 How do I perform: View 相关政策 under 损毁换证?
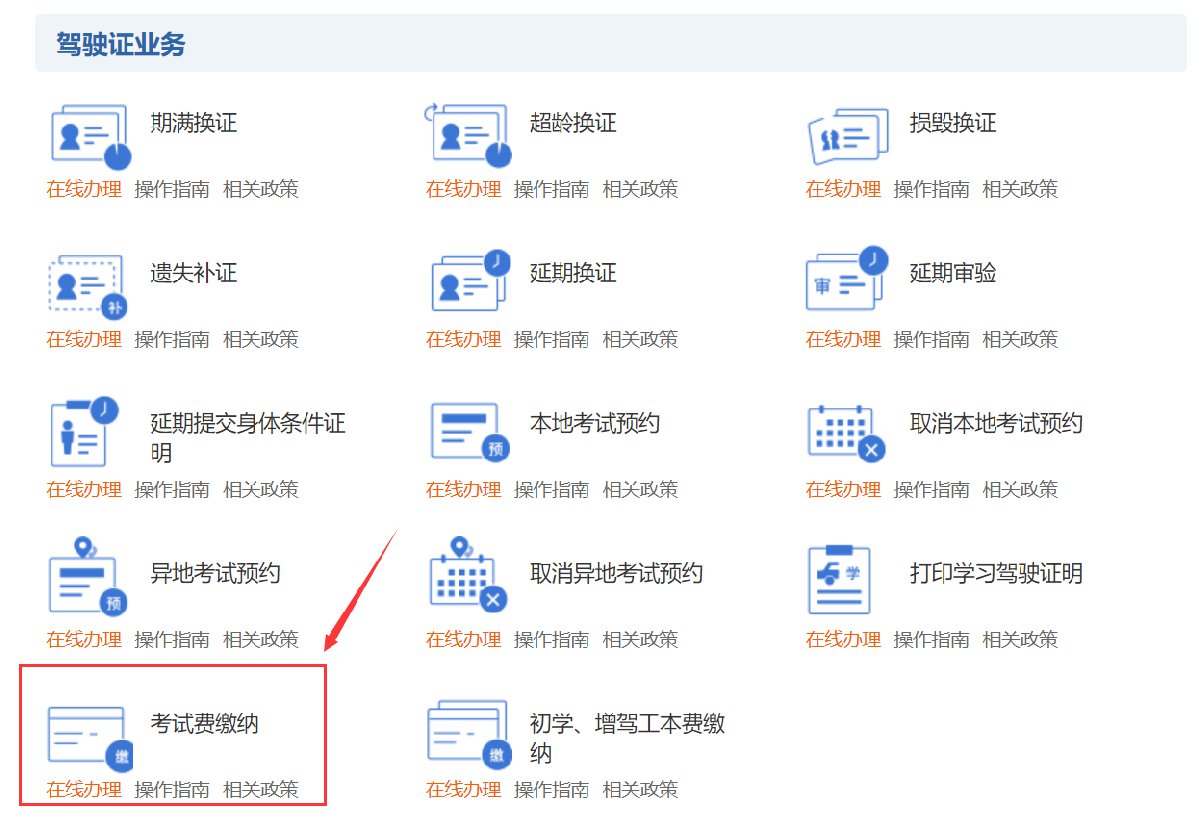click(1019, 189)
